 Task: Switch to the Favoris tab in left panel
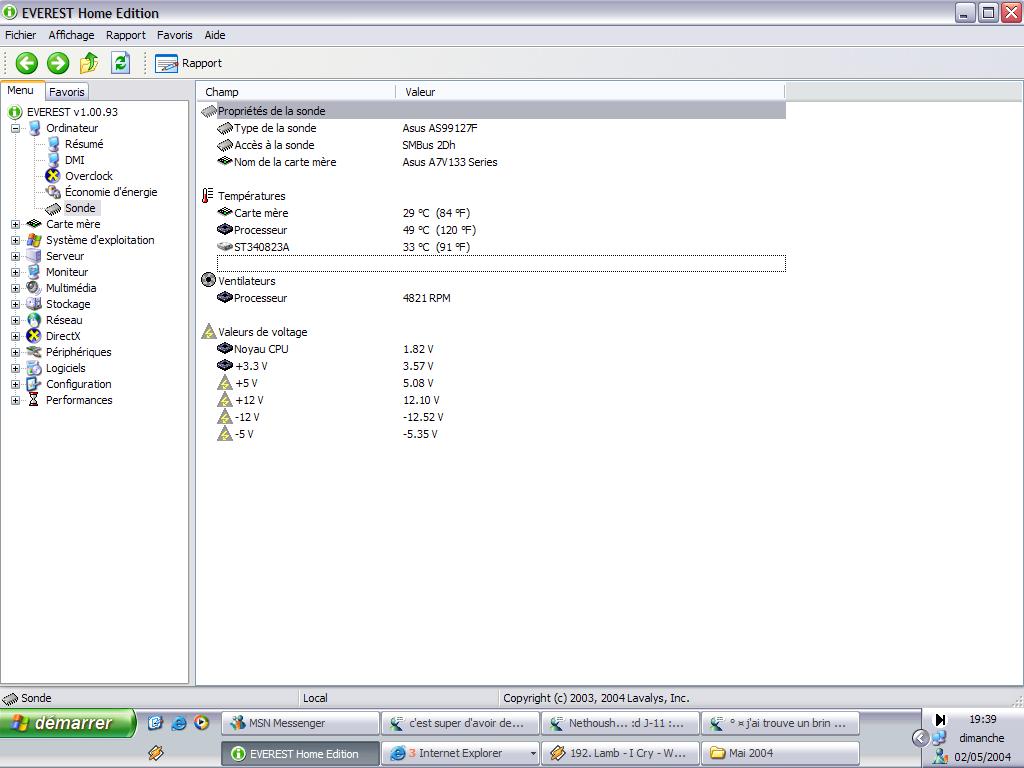tap(67, 92)
